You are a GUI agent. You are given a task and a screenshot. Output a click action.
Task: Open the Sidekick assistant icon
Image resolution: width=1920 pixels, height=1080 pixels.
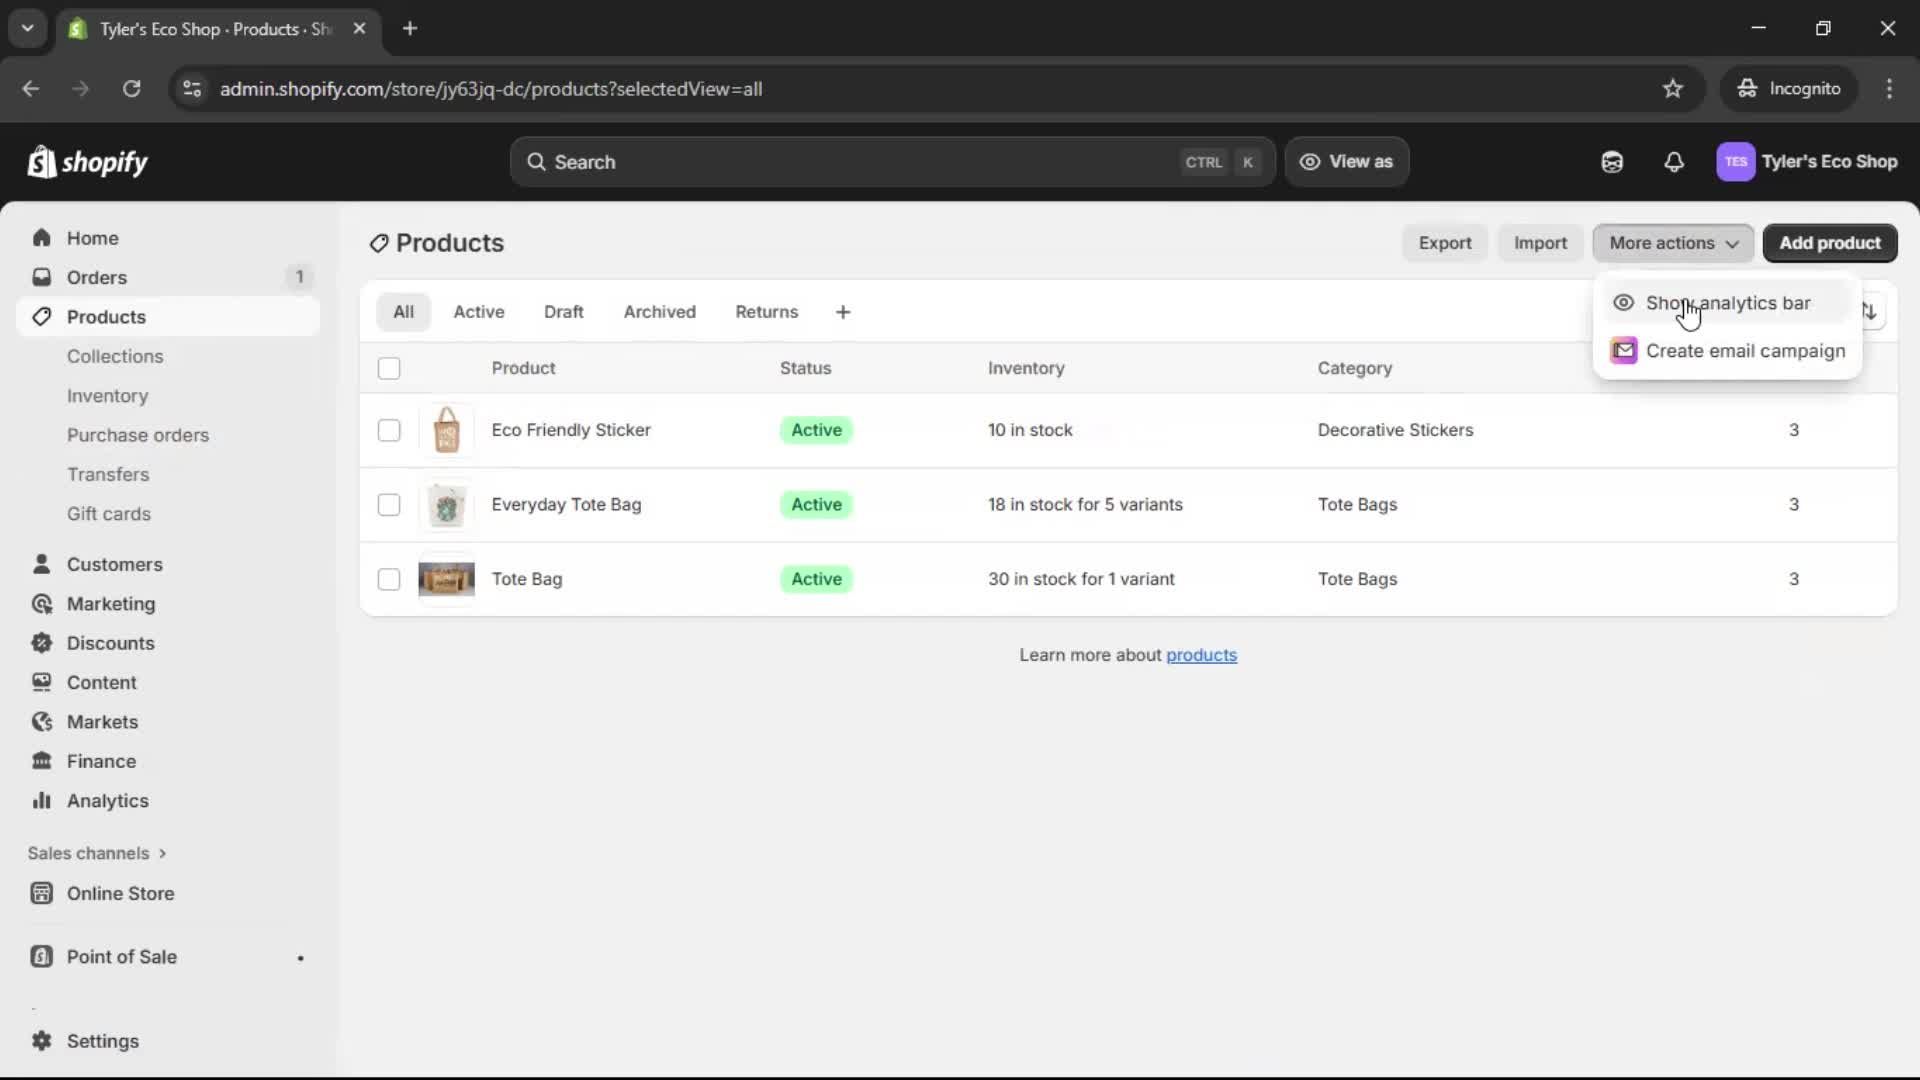[x=1612, y=162]
